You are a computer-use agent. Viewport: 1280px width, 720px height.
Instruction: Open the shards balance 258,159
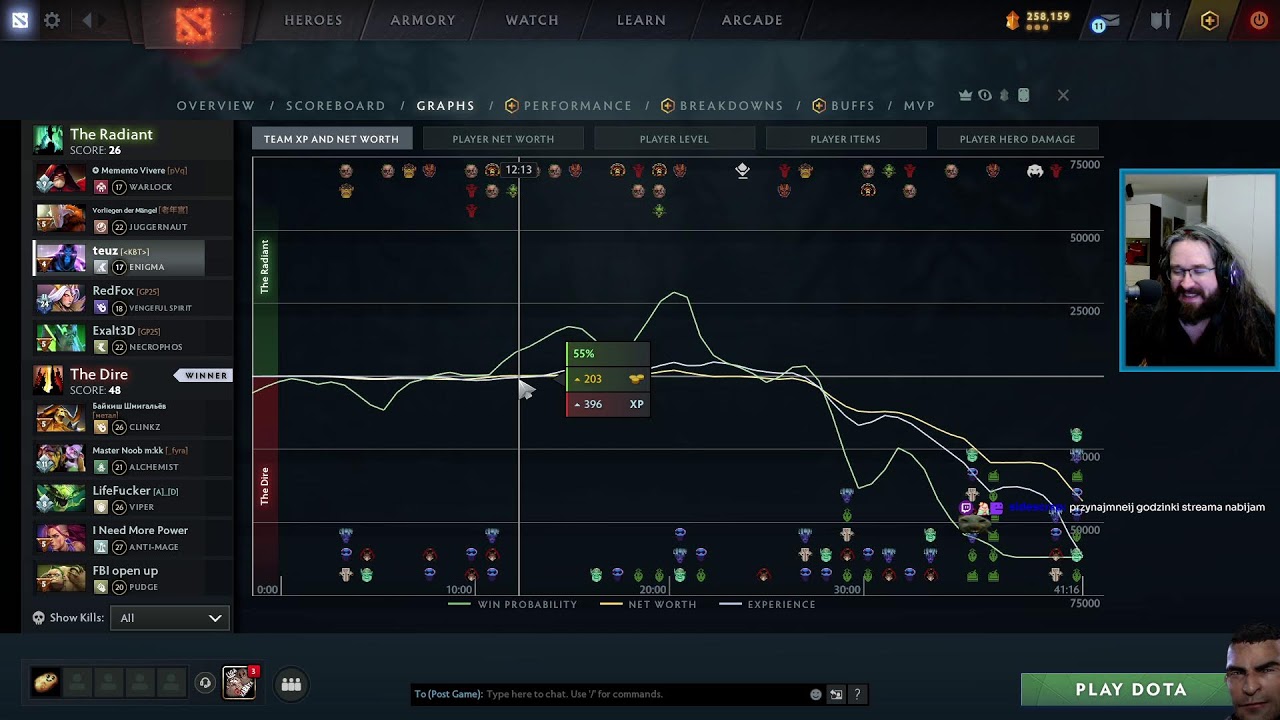point(1037,20)
